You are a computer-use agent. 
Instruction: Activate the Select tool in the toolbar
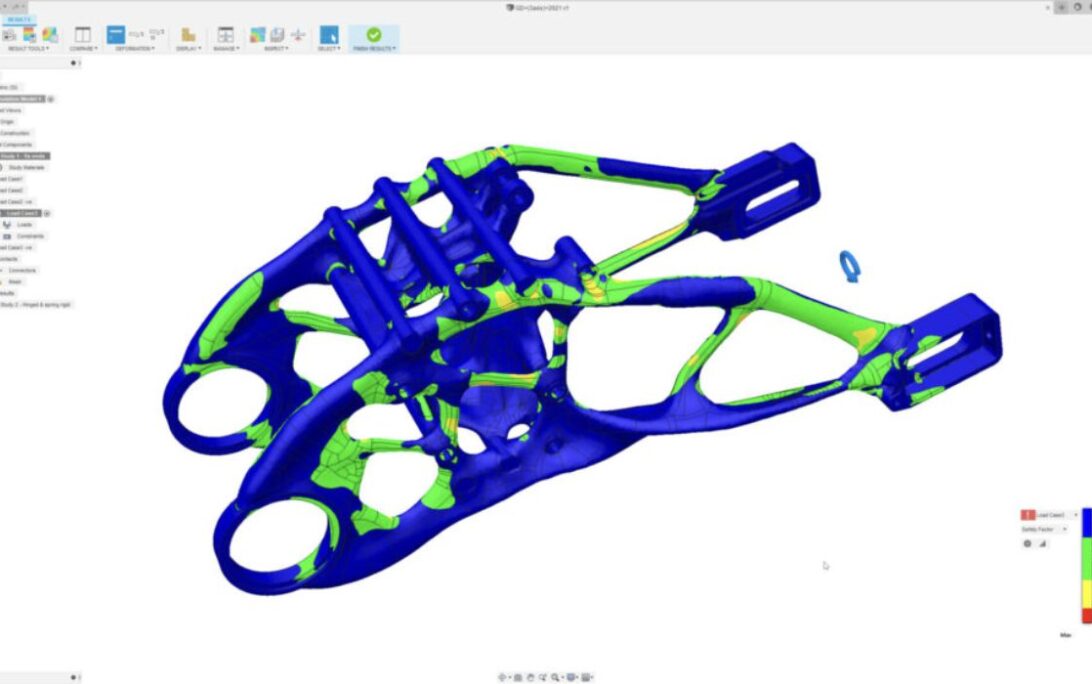click(x=327, y=33)
